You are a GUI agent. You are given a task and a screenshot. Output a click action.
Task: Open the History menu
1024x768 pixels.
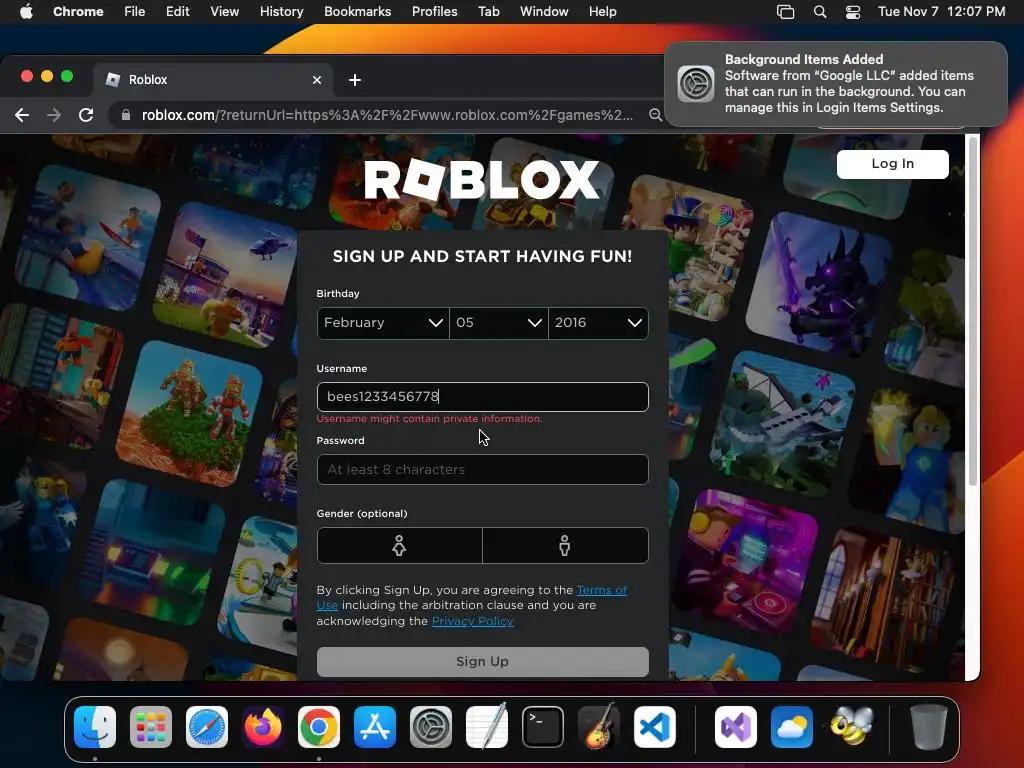pos(281,12)
